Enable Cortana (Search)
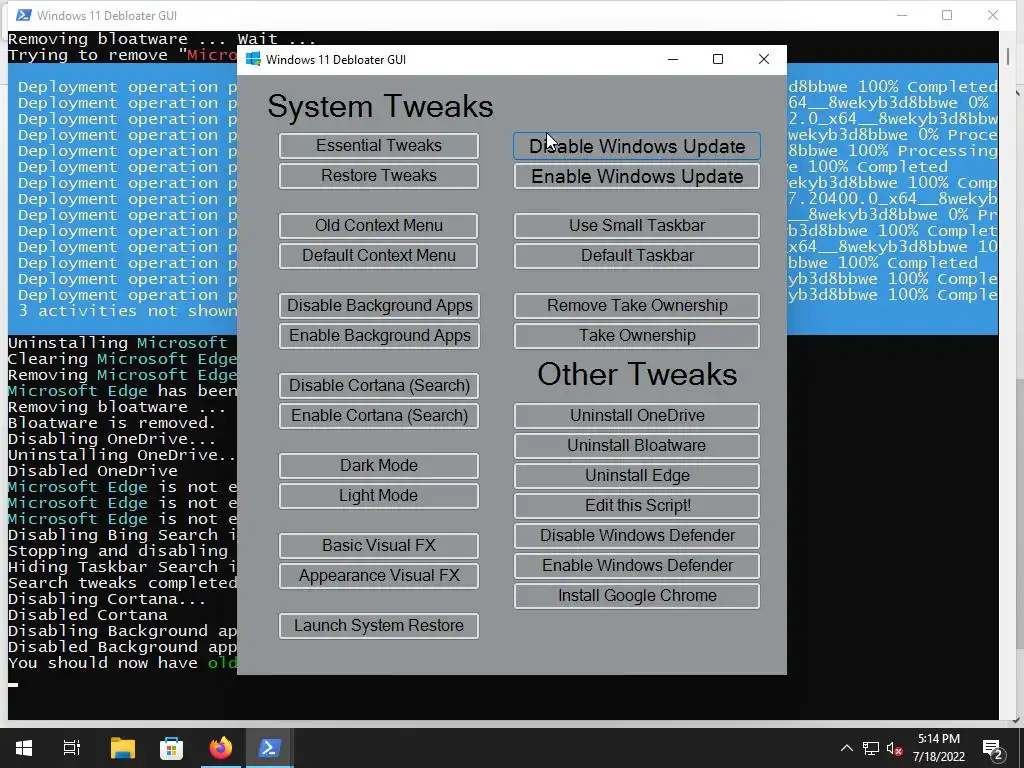 [379, 415]
